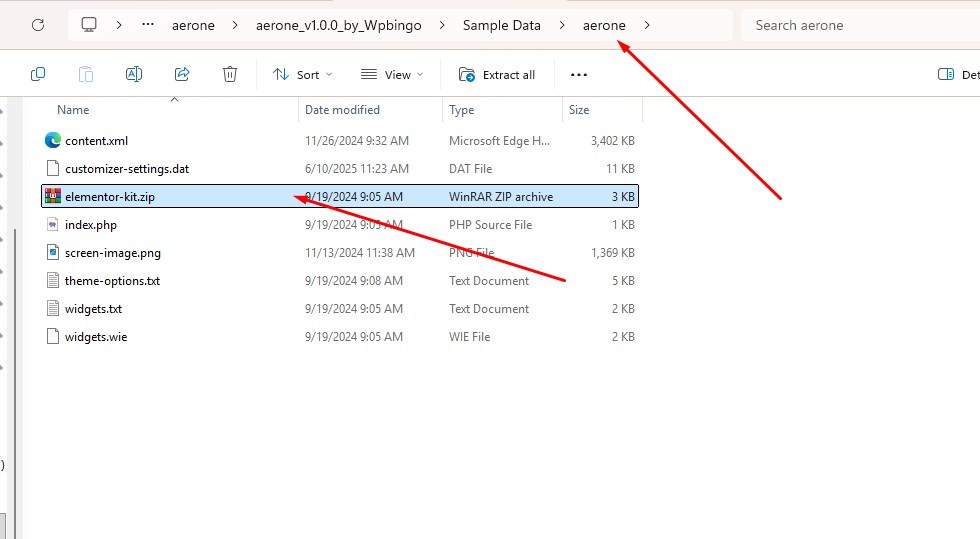Click the Rename icon in the toolbar
This screenshot has width=980, height=539.
[134, 74]
